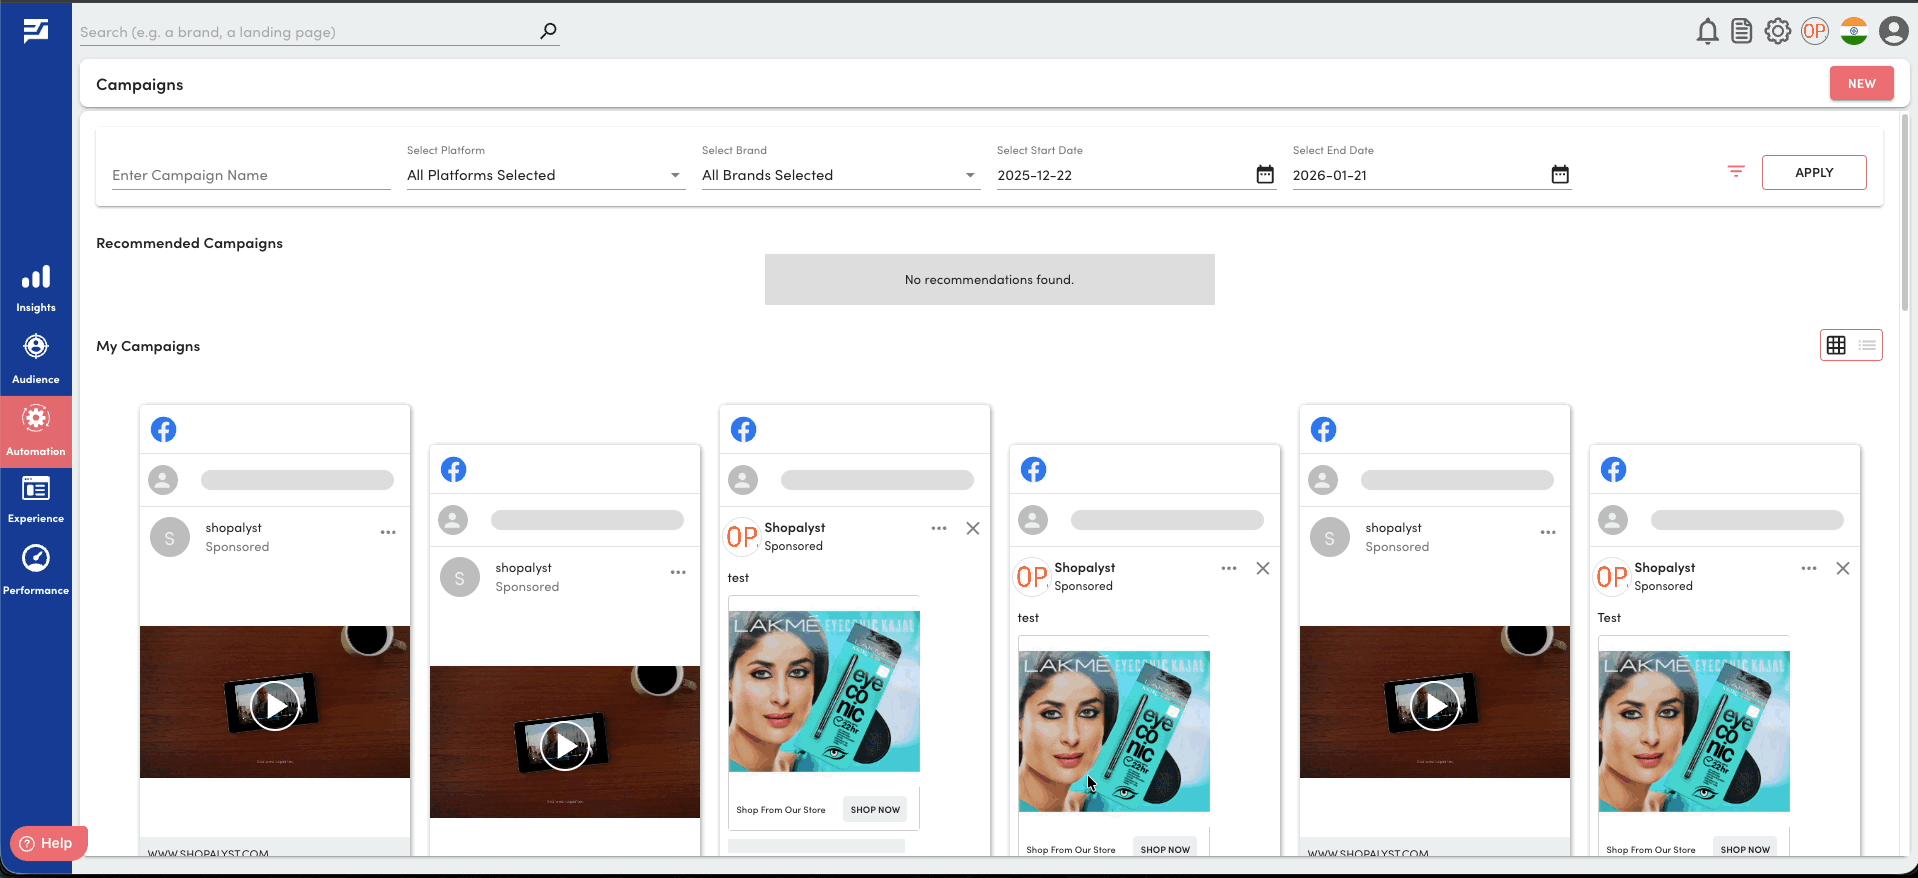Click SHOP NOW on sixth card
This screenshot has width=1918, height=878.
pos(1745,849)
